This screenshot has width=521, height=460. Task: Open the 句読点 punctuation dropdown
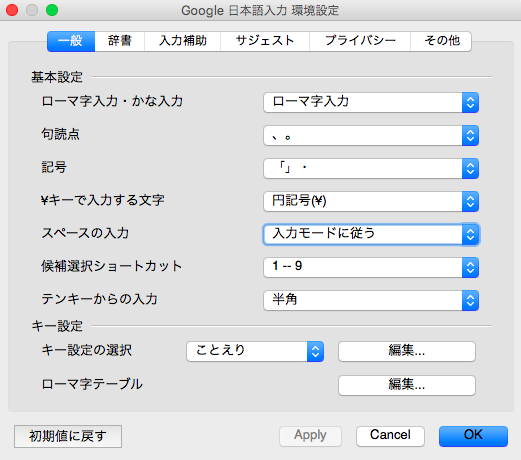pos(371,135)
